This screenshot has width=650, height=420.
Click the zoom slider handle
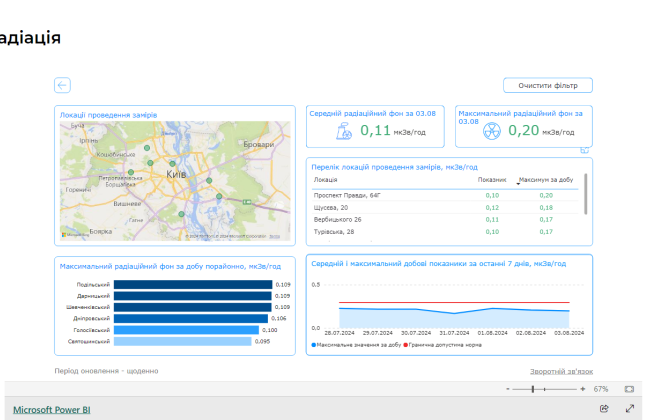(533, 388)
